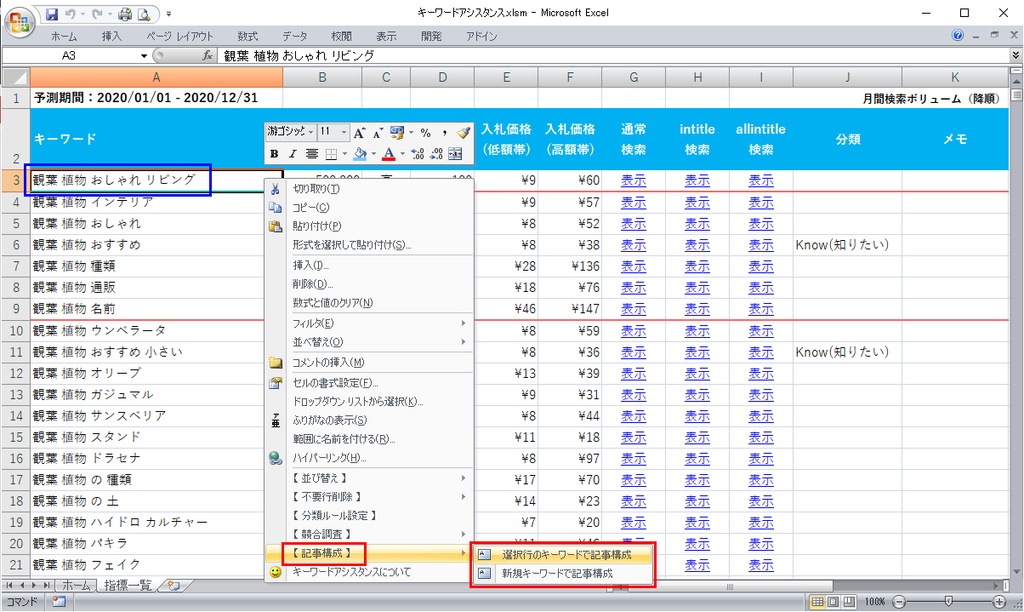The height and width of the screenshot is (612, 1024).
Task: Decrease decimal places in mini toolbar
Action: (436, 154)
